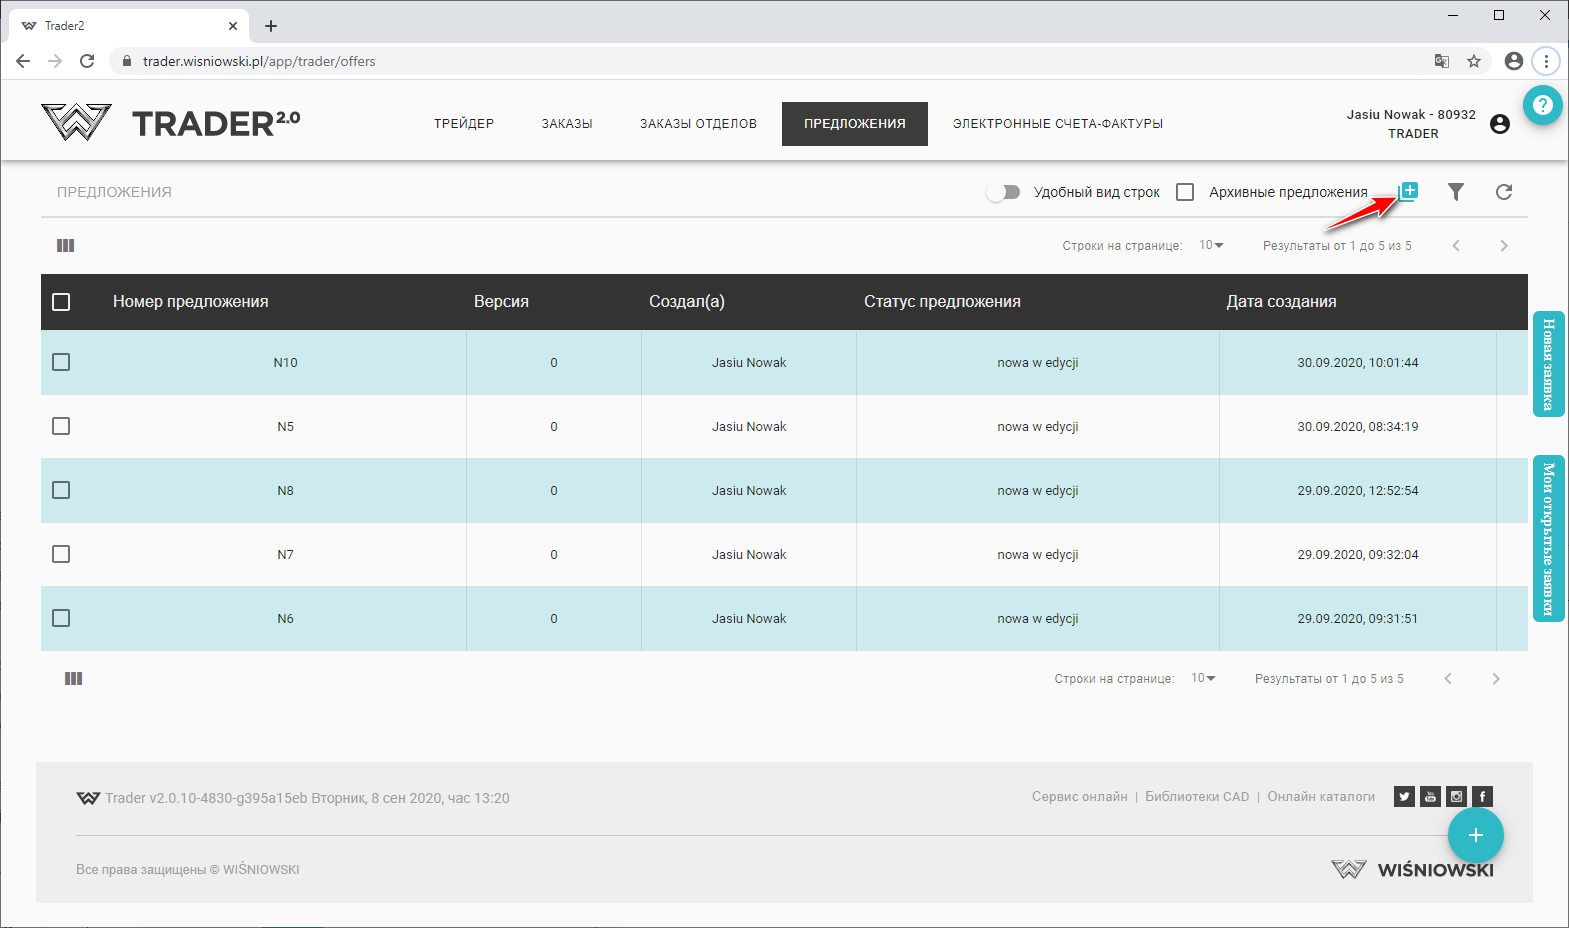
Task: Open the Новая заявка side panel
Action: [x=1548, y=364]
